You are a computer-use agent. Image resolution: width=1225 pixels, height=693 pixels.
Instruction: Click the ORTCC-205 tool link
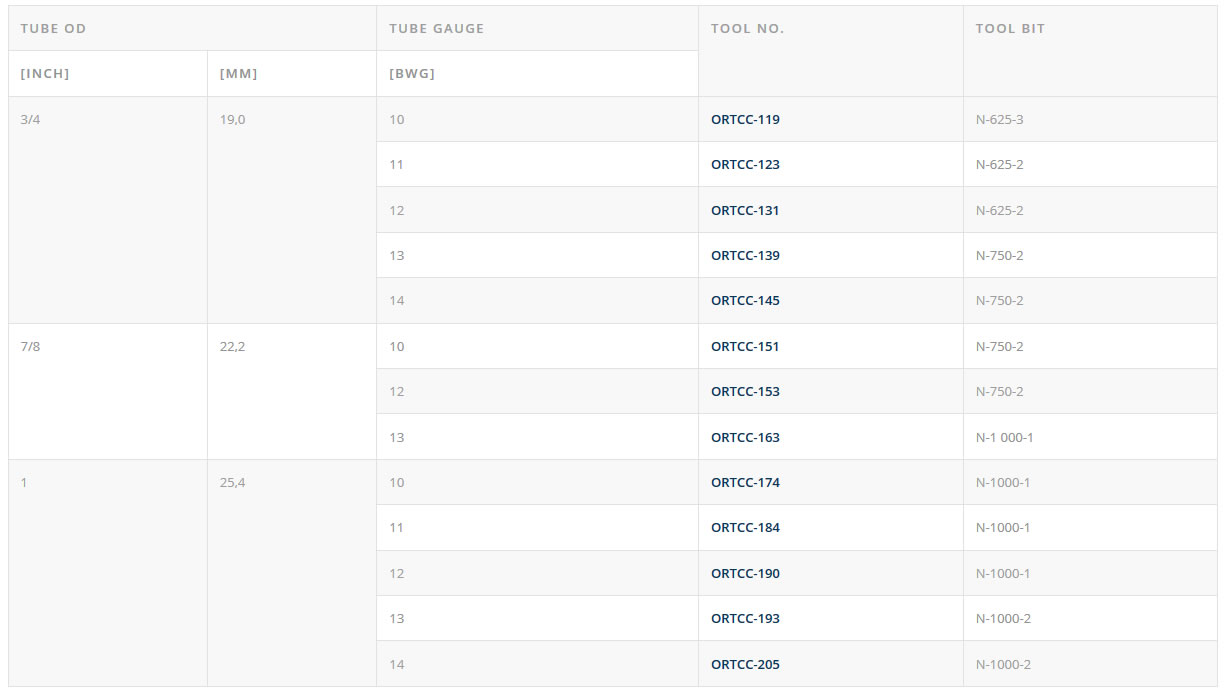[x=745, y=665]
